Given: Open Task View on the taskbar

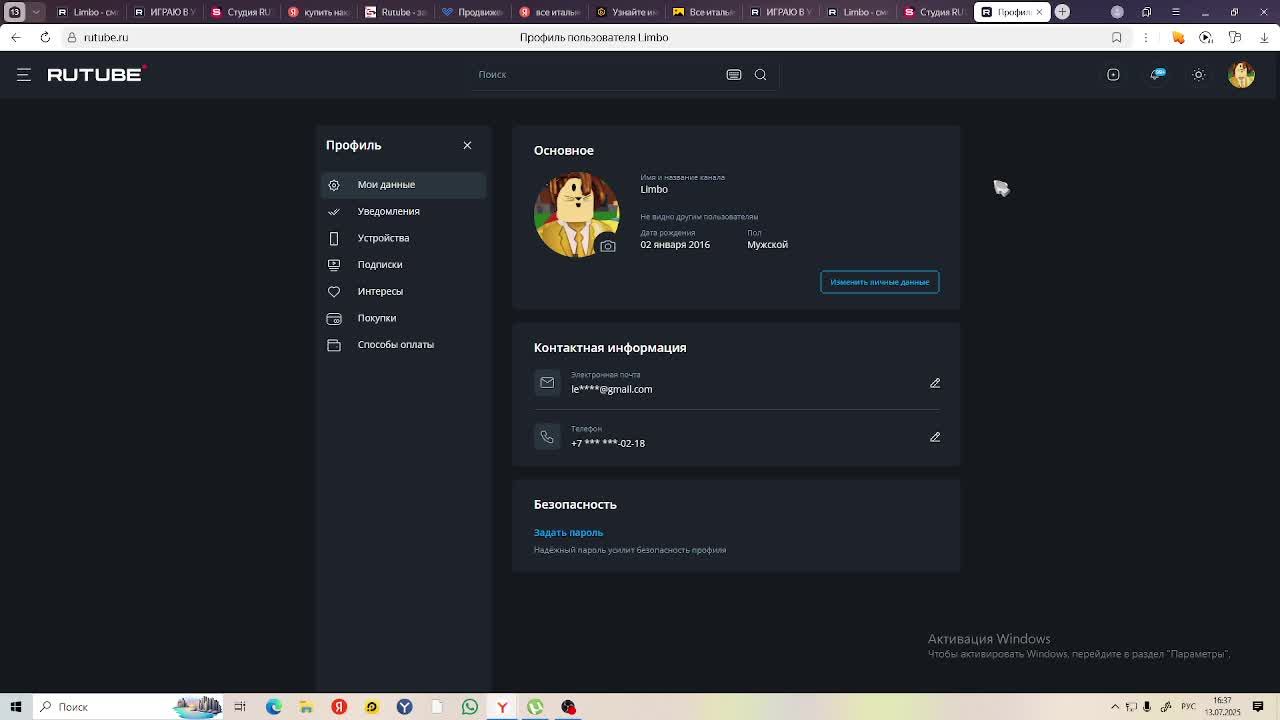Looking at the screenshot, I should pyautogui.click(x=240, y=707).
